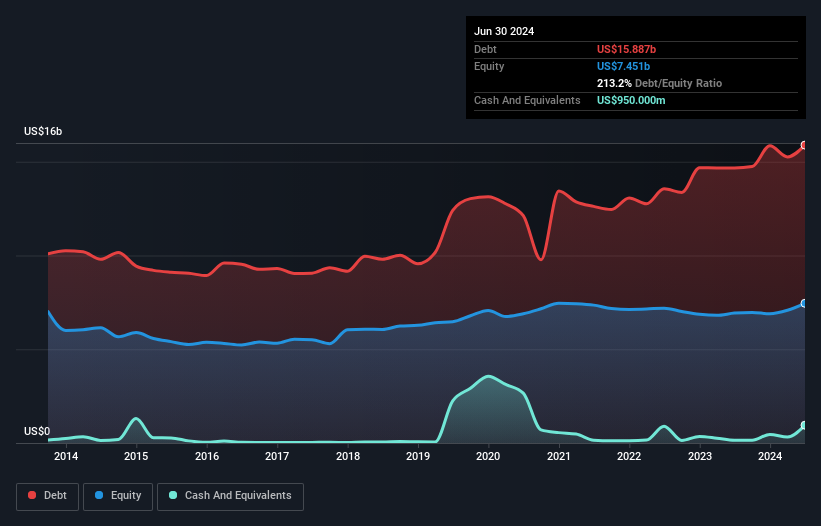Click the 2015 x-axis label
Viewport: 821px width, 526px height.
point(136,456)
